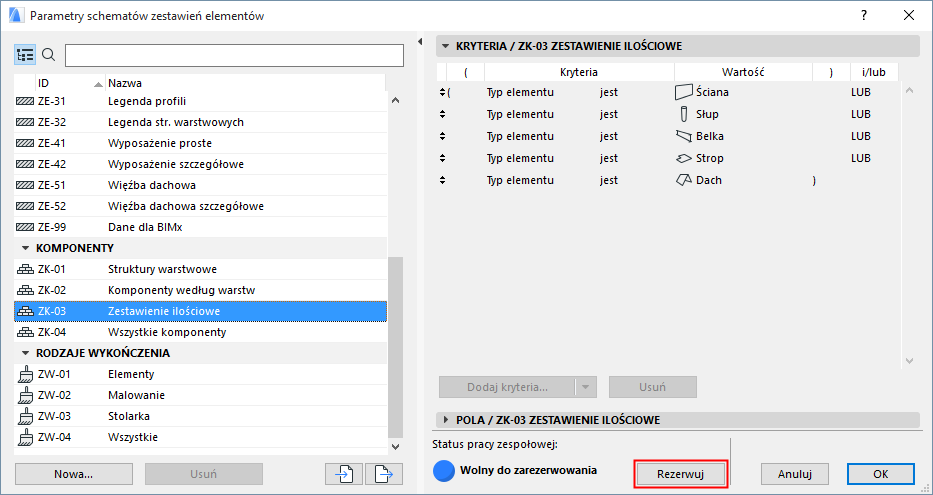Toggle the tree view display icon
Viewport: 933px width, 495px height.
[25, 55]
